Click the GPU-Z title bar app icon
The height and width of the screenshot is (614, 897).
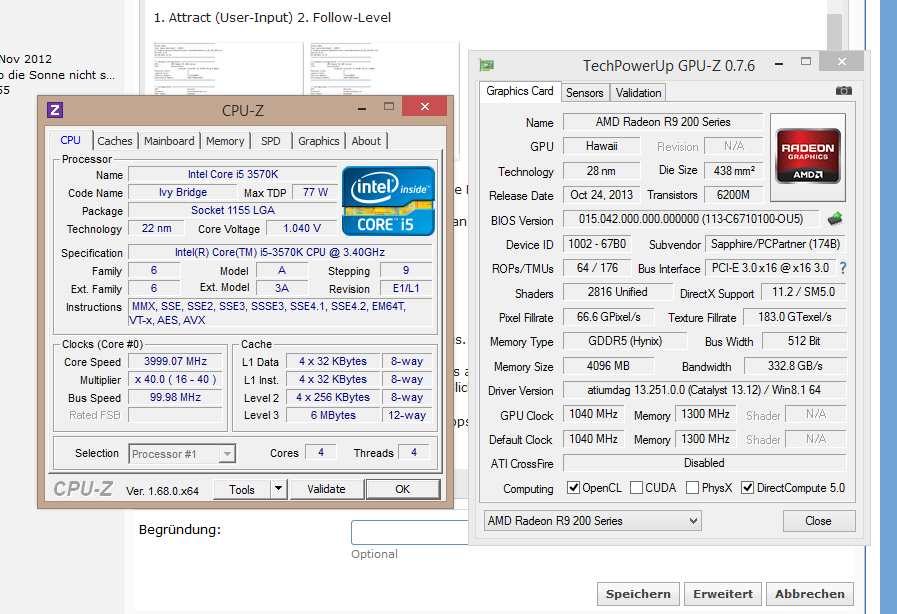pos(487,65)
